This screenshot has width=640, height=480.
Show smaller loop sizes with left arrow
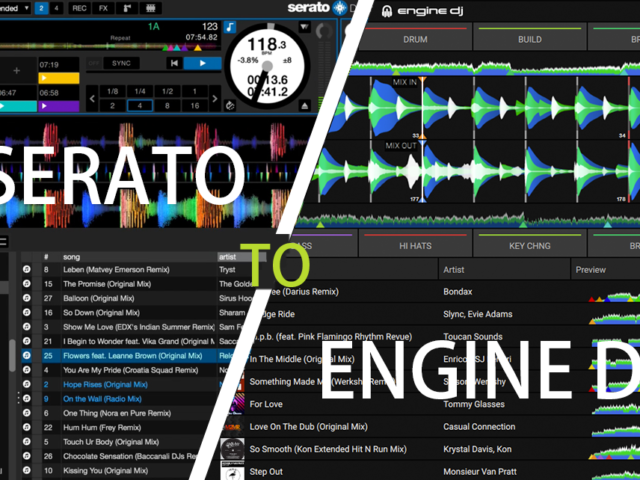92,99
